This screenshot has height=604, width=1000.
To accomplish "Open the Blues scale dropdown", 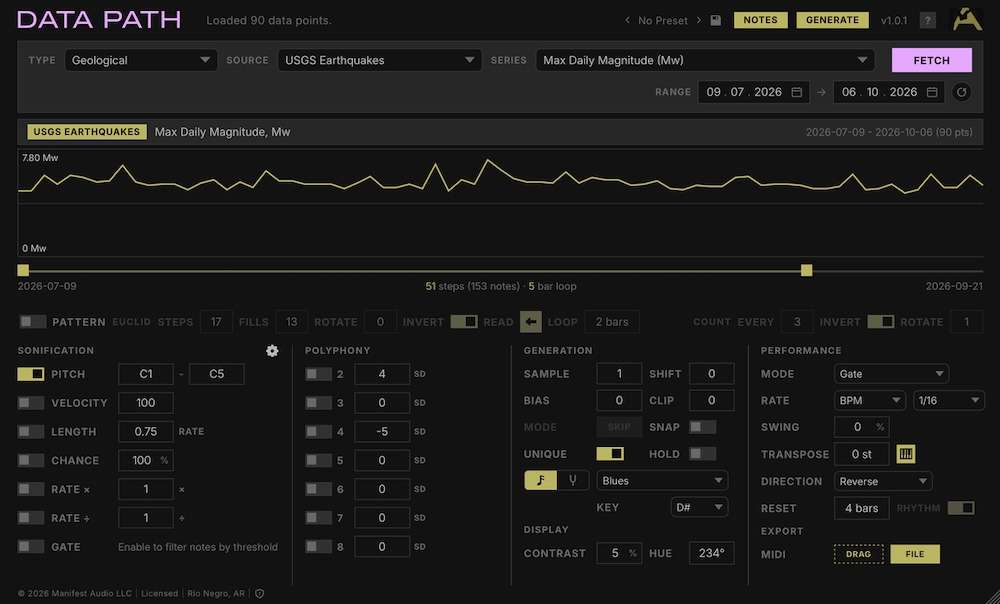I will click(662, 480).
